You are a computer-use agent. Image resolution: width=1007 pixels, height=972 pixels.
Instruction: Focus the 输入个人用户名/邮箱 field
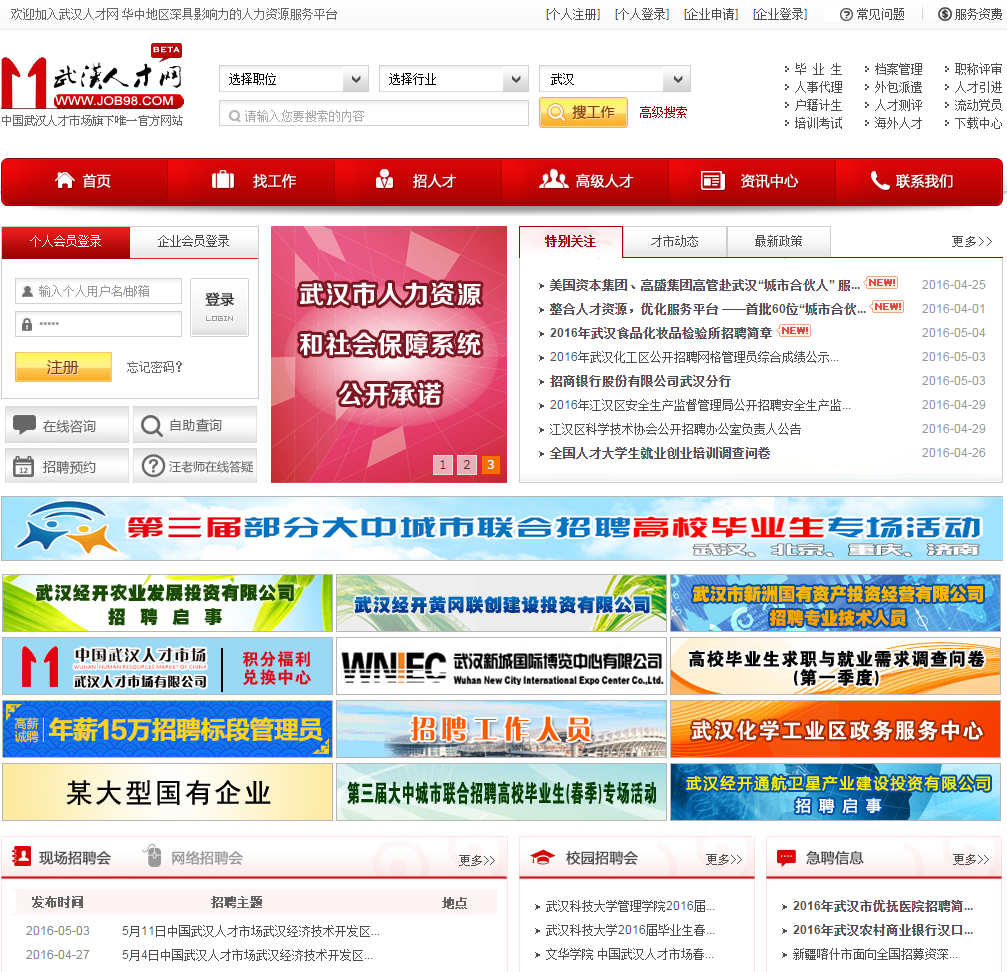(98, 291)
